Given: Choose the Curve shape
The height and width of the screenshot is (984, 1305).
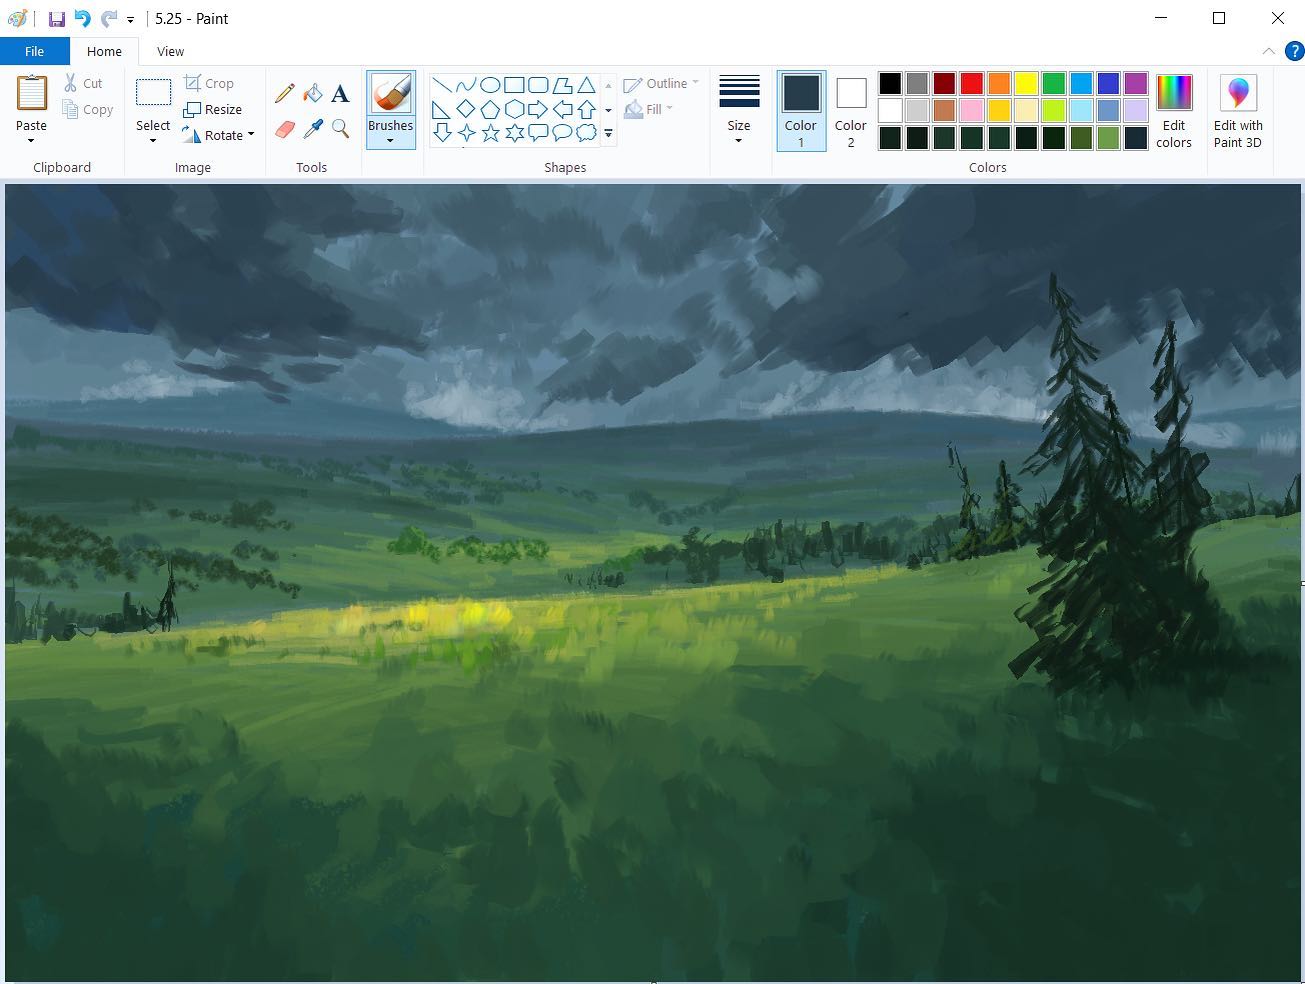Looking at the screenshot, I should click(x=466, y=85).
